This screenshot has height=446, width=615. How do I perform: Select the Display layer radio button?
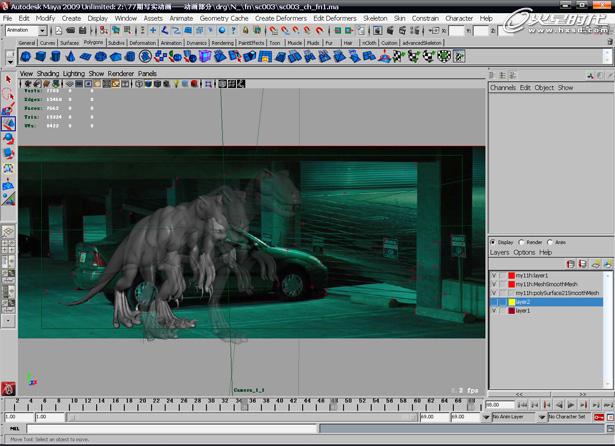(493, 242)
